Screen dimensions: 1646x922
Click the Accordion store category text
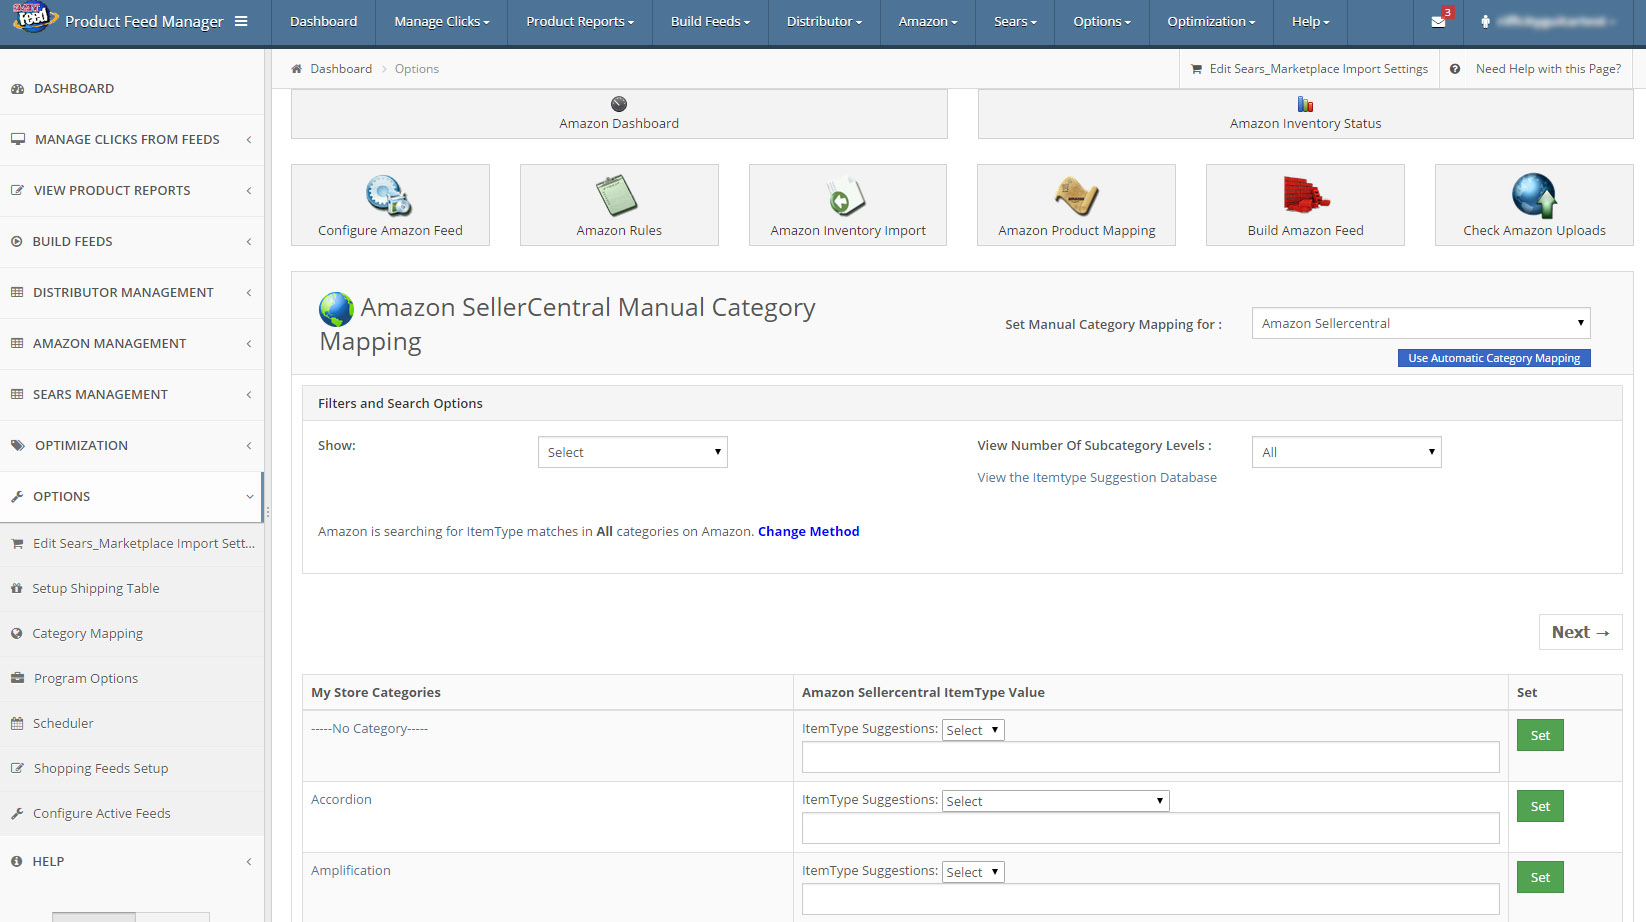pos(341,800)
